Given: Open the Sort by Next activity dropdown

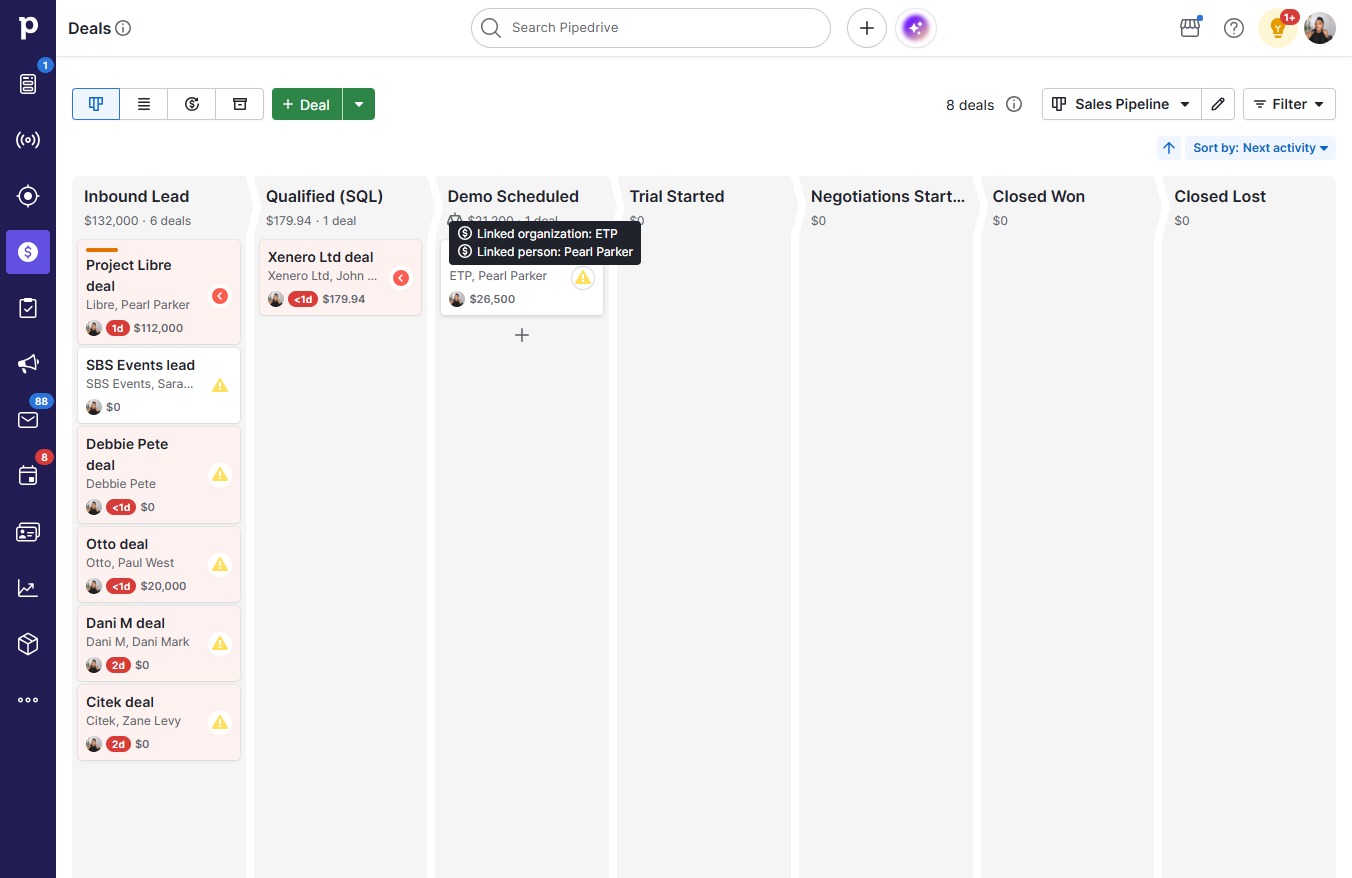Looking at the screenshot, I should [x=1260, y=148].
